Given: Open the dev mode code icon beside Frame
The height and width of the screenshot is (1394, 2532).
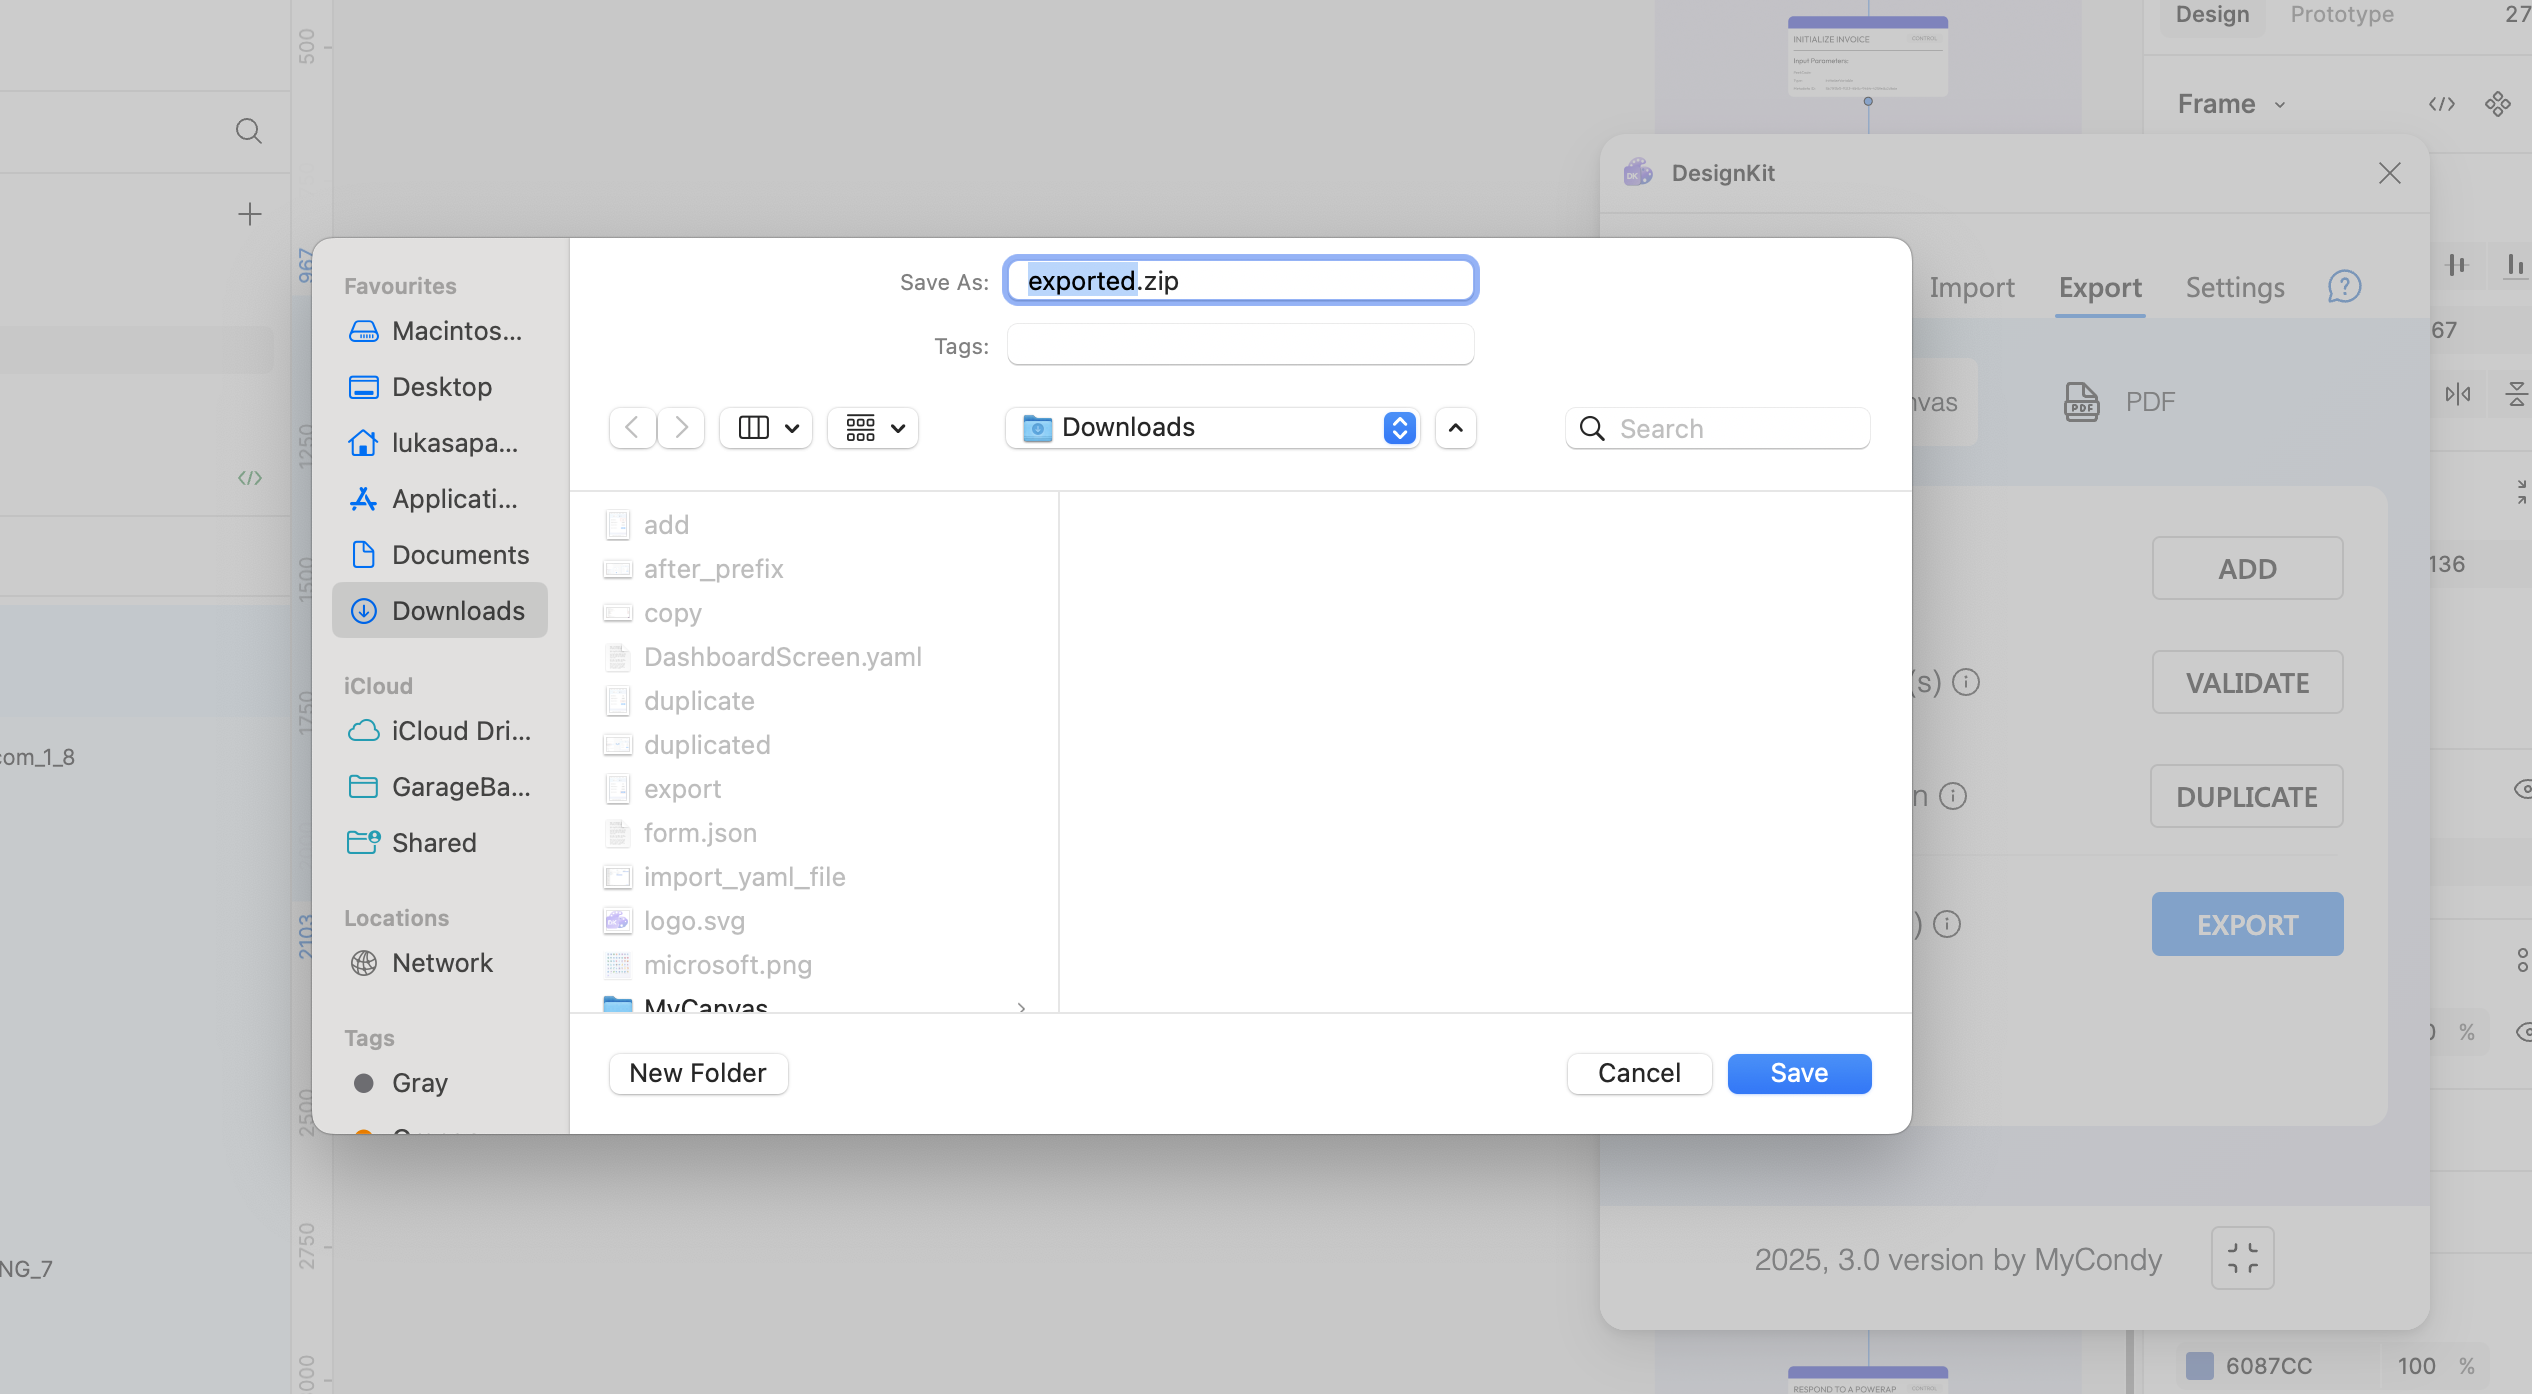Looking at the screenshot, I should (2442, 104).
